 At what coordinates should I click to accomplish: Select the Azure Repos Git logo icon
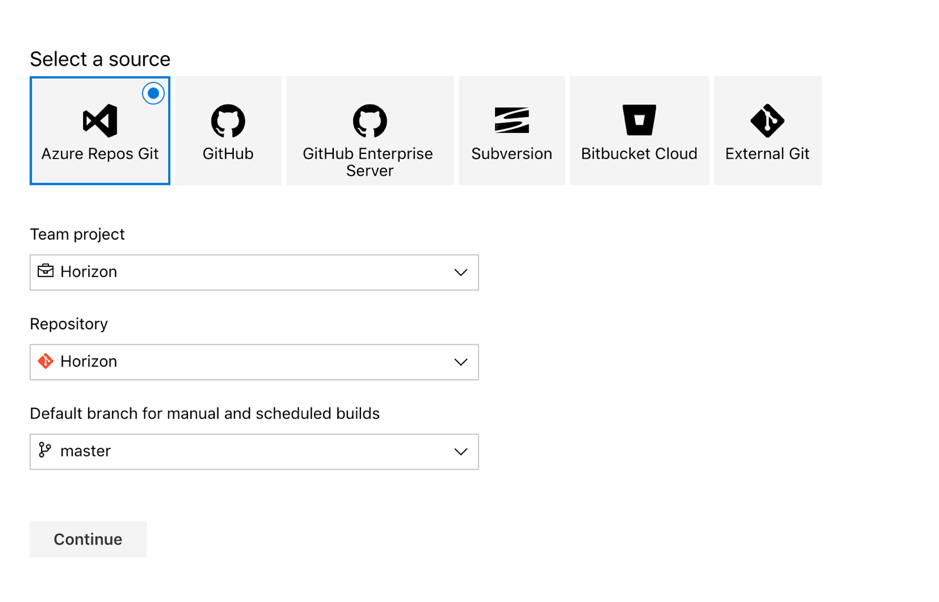pos(100,120)
